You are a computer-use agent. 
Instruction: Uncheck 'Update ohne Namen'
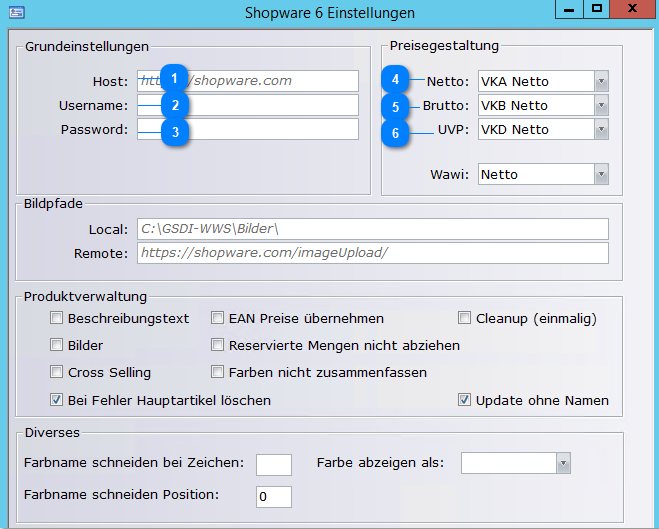[464, 400]
